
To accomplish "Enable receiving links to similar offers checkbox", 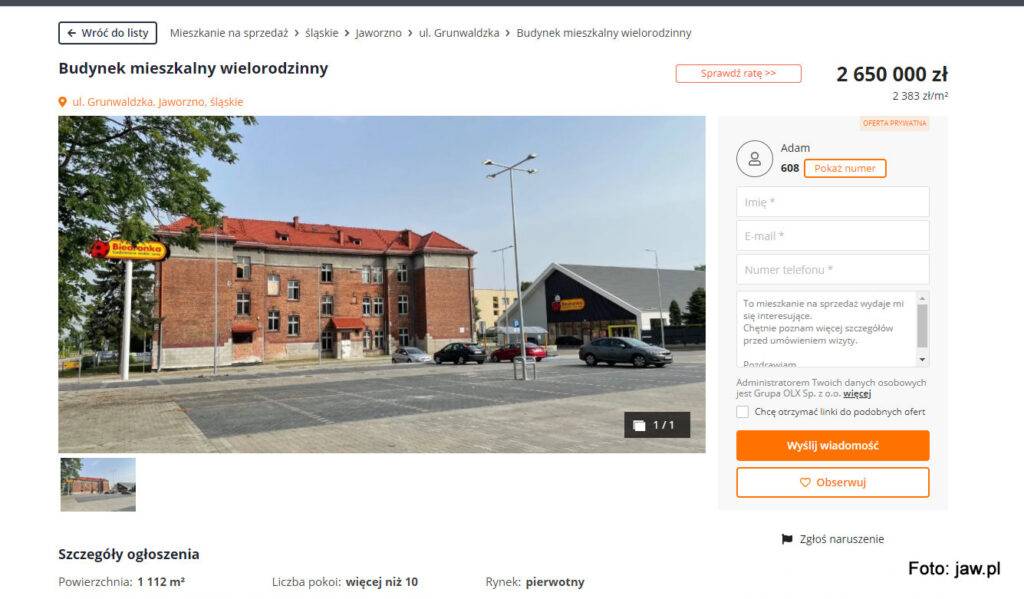I will (743, 412).
